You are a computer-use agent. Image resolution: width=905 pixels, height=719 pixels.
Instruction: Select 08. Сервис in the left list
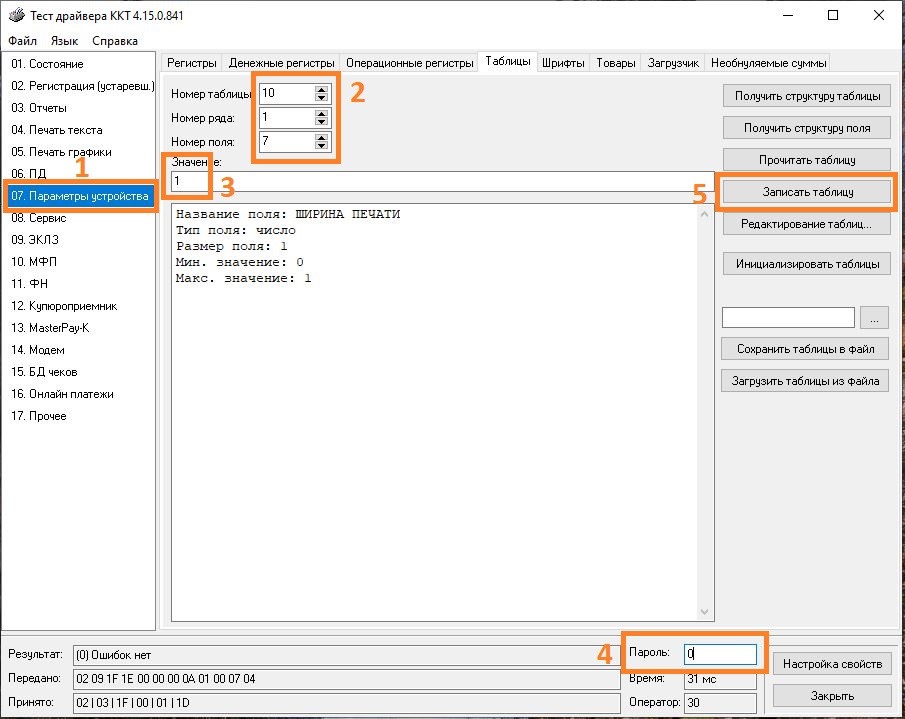pos(39,218)
